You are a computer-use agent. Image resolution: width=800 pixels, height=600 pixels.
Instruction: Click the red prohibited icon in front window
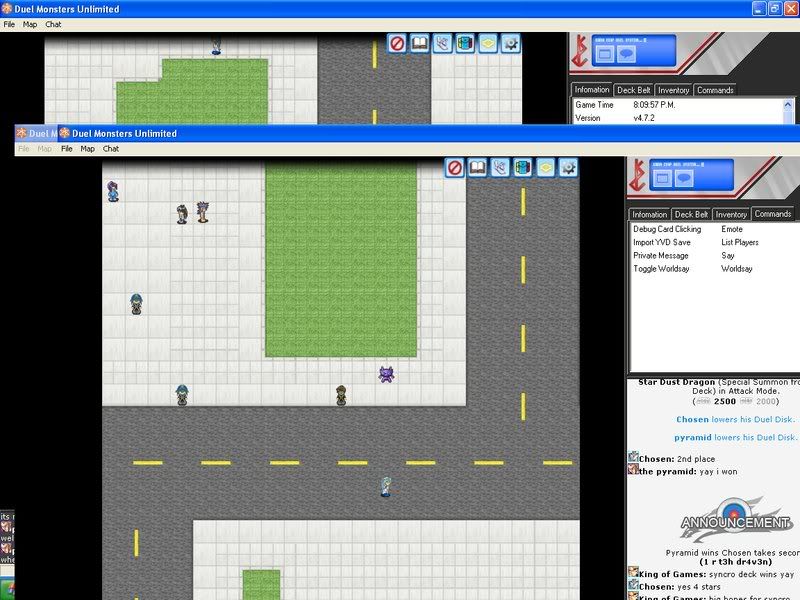point(455,168)
